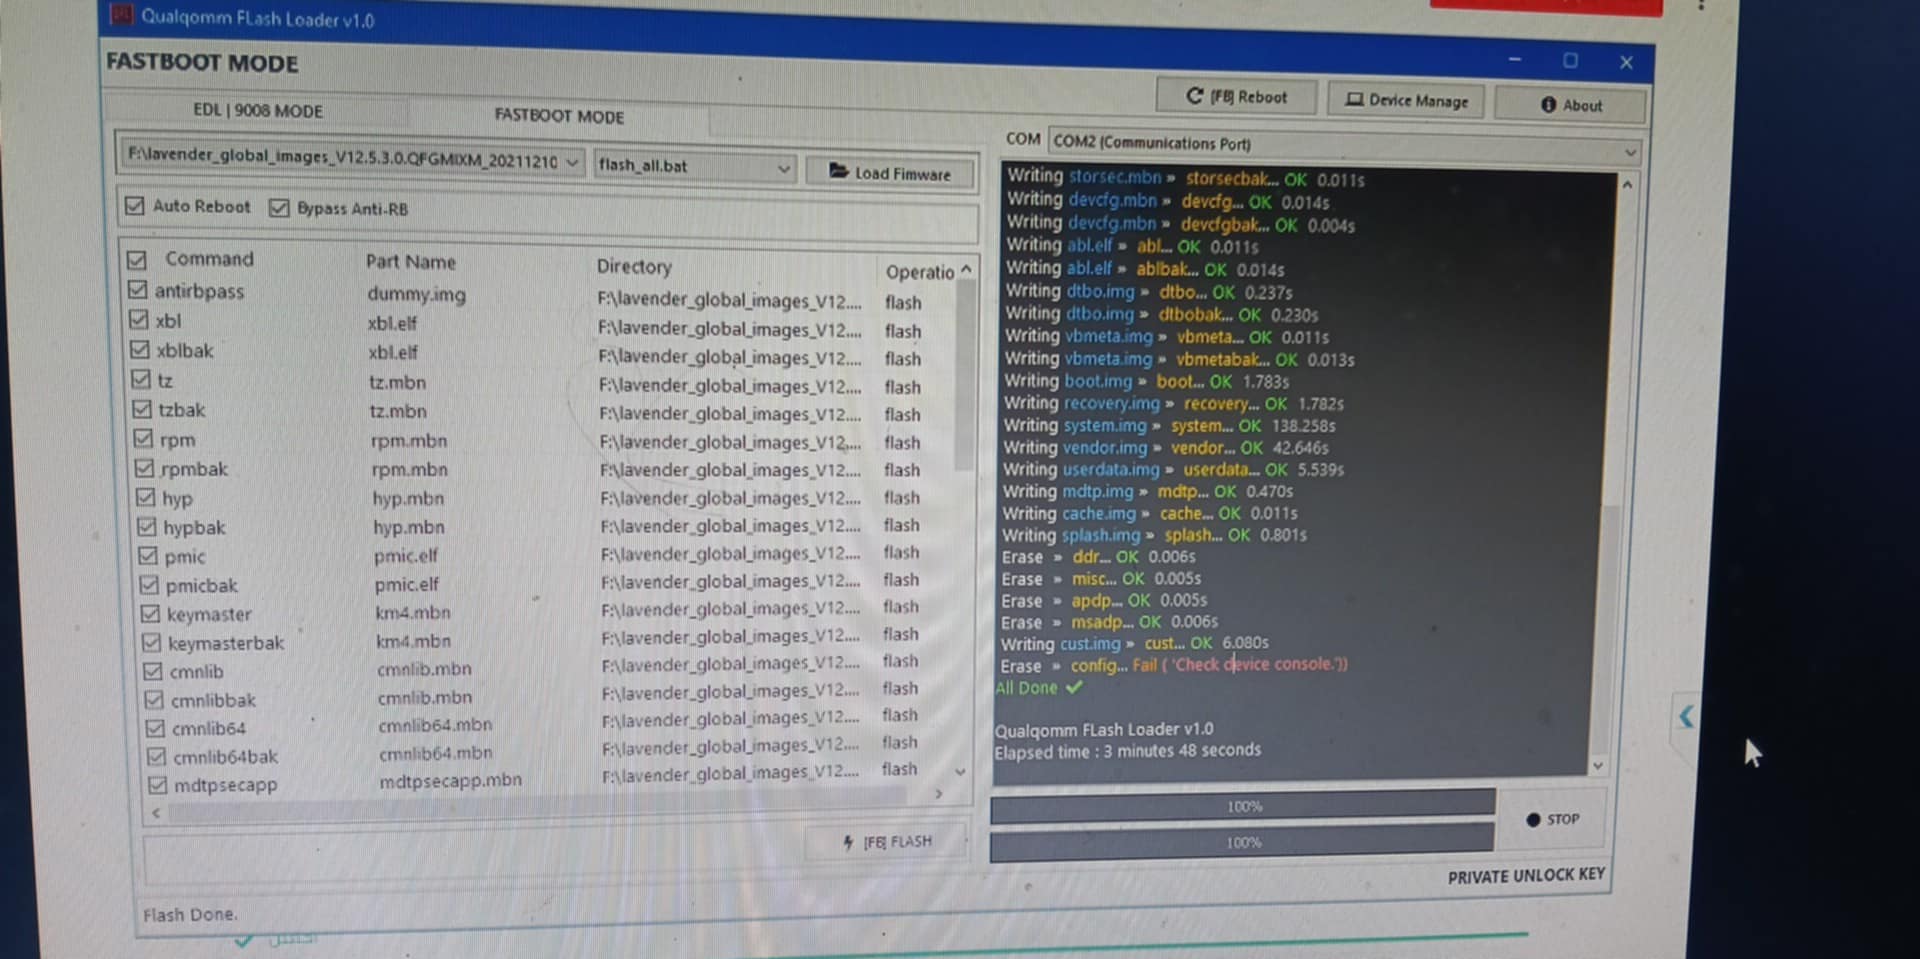Uncheck the xbl partition

point(139,320)
